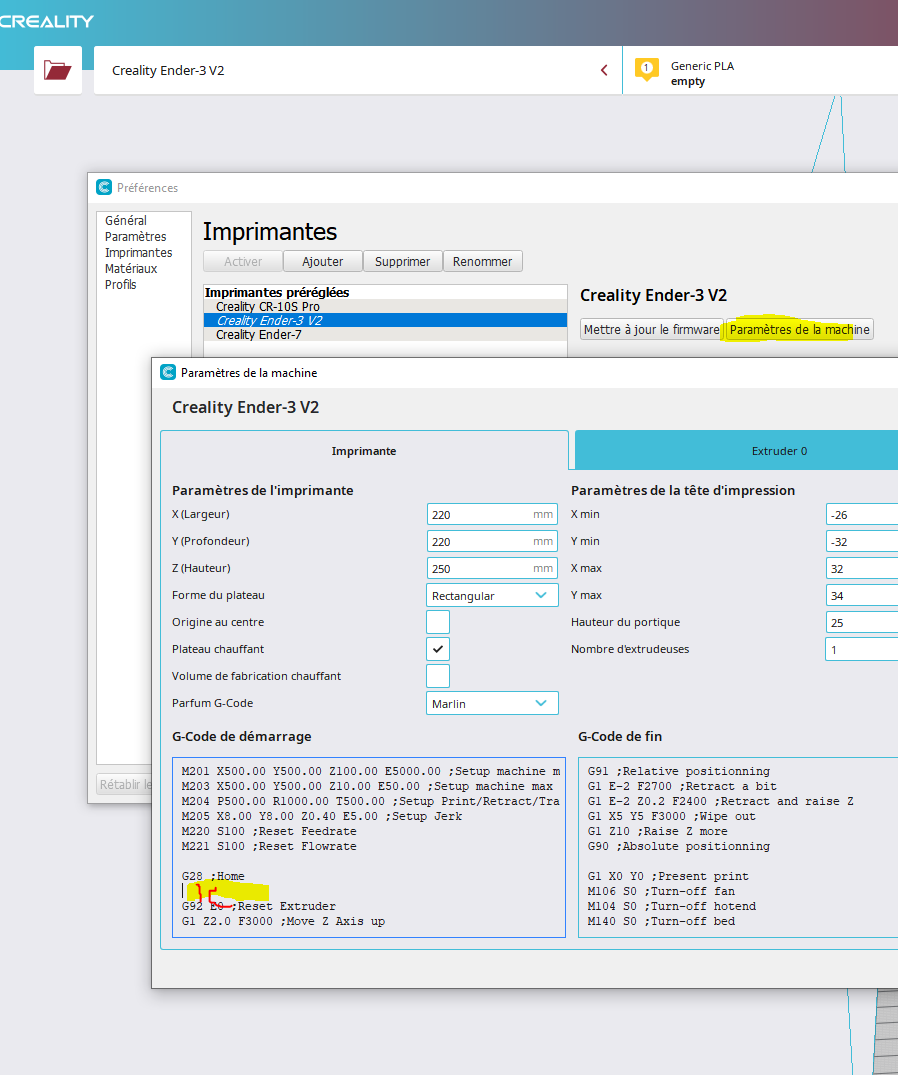Click the M140 S0 Turn-off bed line
Screen dimensions: 898x1075
[x=661, y=921]
